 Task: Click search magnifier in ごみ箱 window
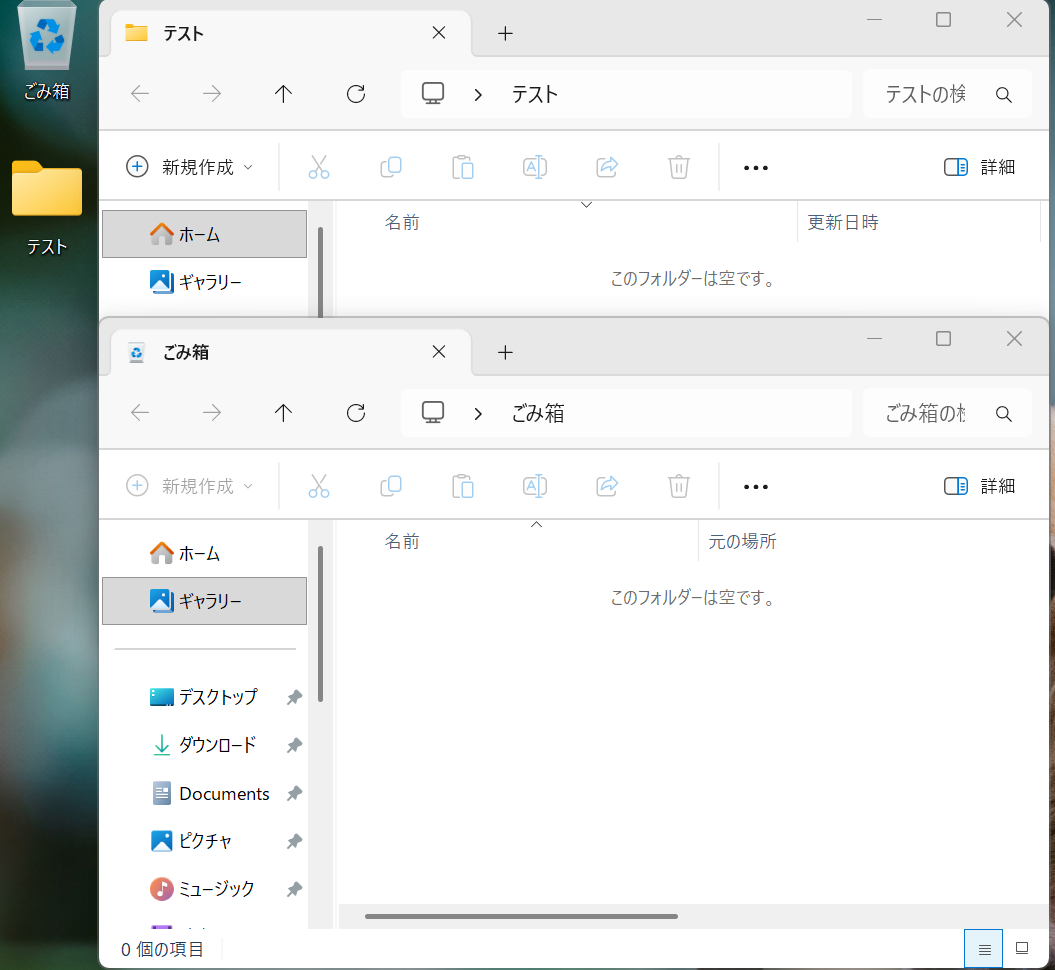pos(1003,414)
